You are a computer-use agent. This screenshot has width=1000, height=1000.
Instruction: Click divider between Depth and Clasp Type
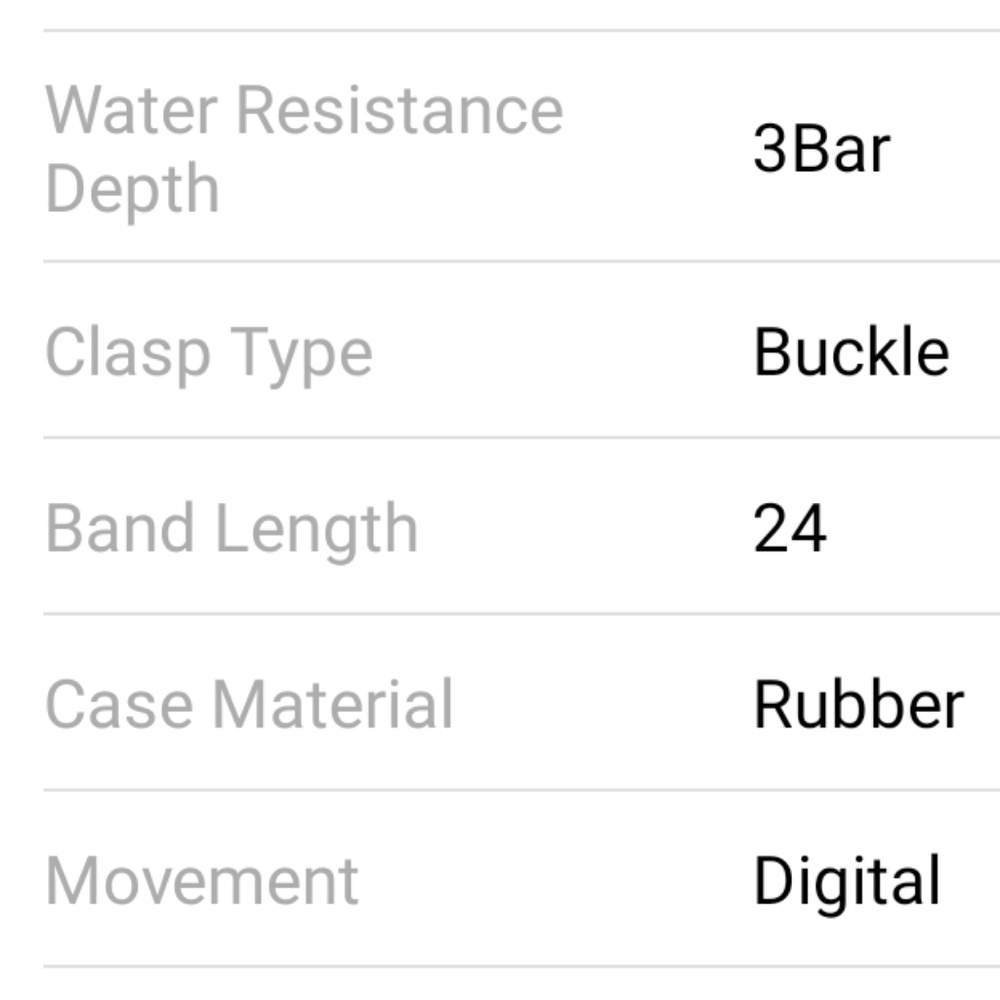click(522, 261)
